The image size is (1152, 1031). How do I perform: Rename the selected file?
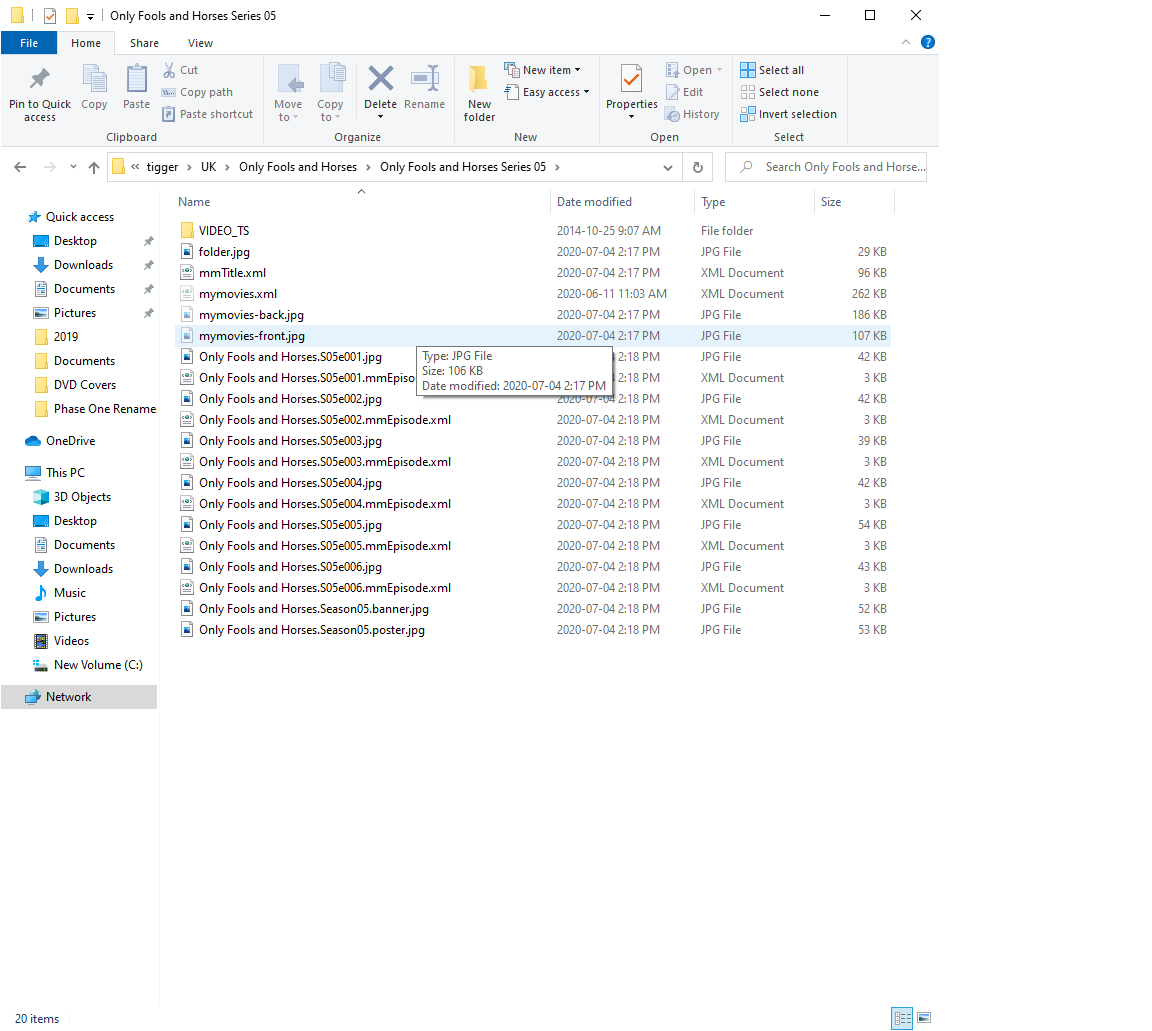pos(425,88)
